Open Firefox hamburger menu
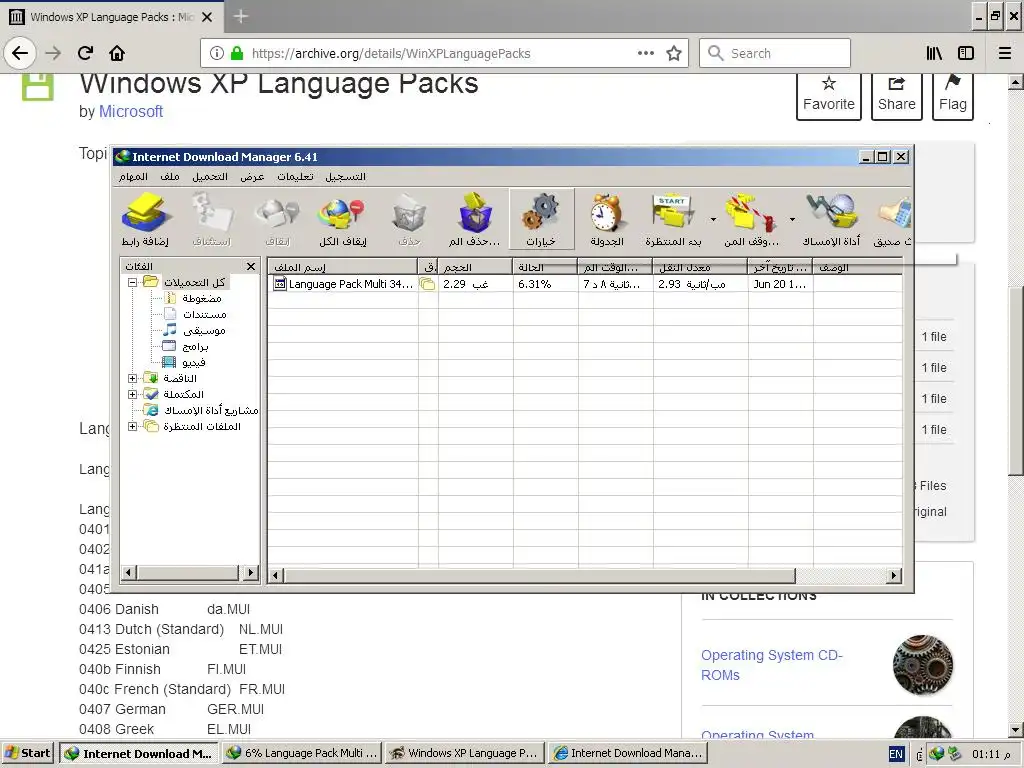Image resolution: width=1024 pixels, height=768 pixels. coord(1005,53)
